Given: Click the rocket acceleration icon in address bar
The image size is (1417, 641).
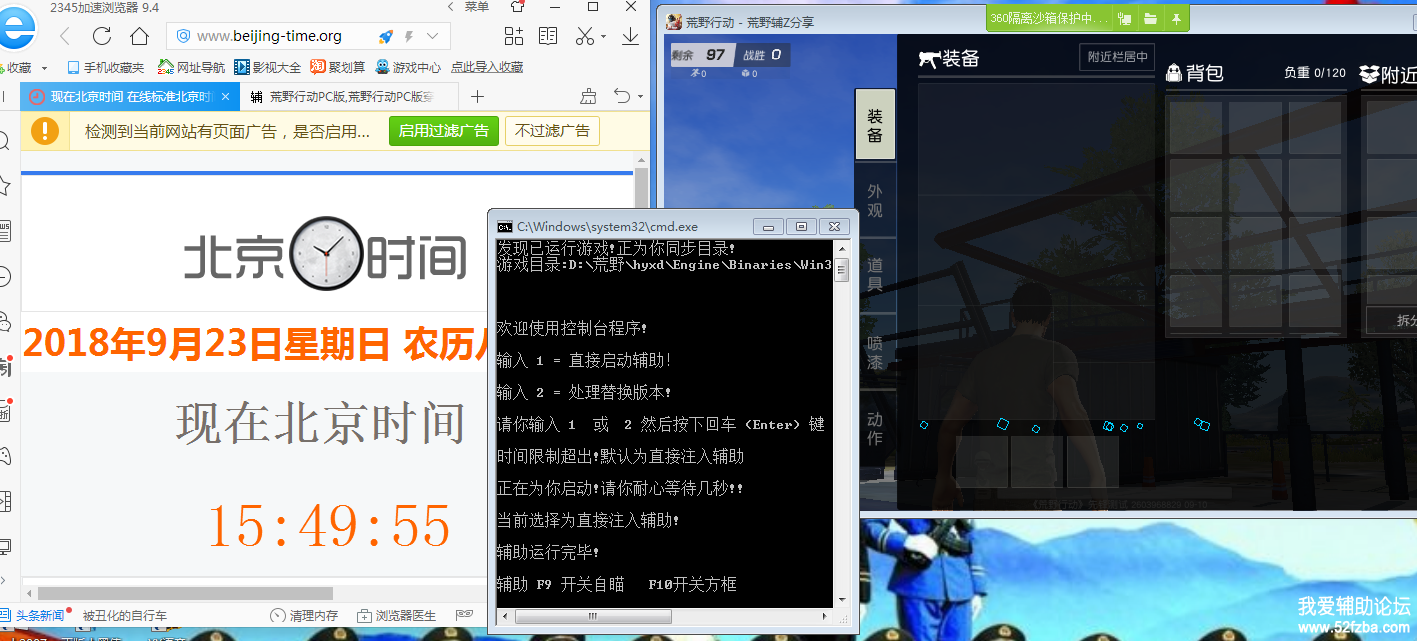Looking at the screenshot, I should tap(385, 36).
